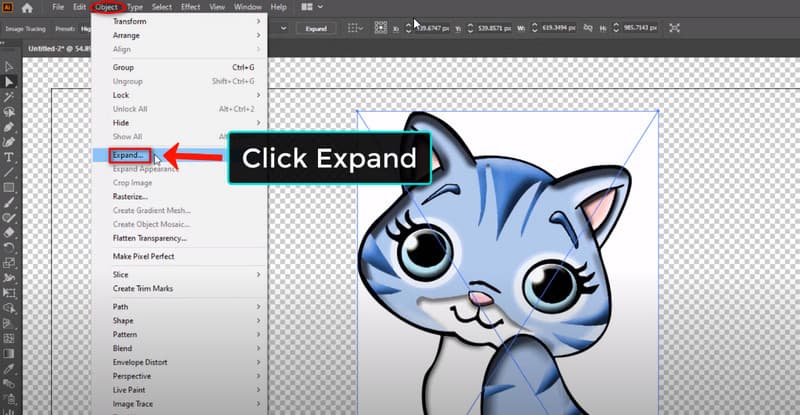Step the Y position value arrows
Viewport: 800px width, 415px height.
[470, 29]
